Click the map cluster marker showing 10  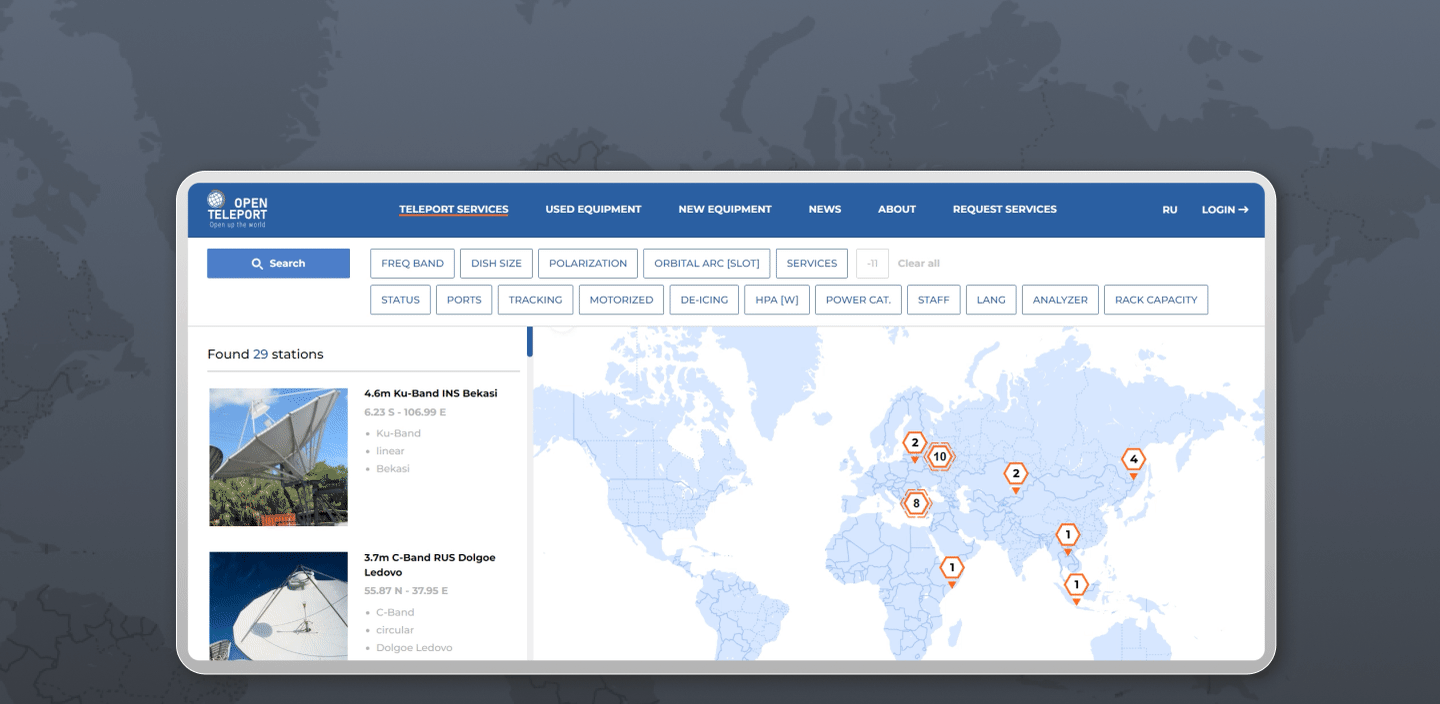click(x=939, y=457)
